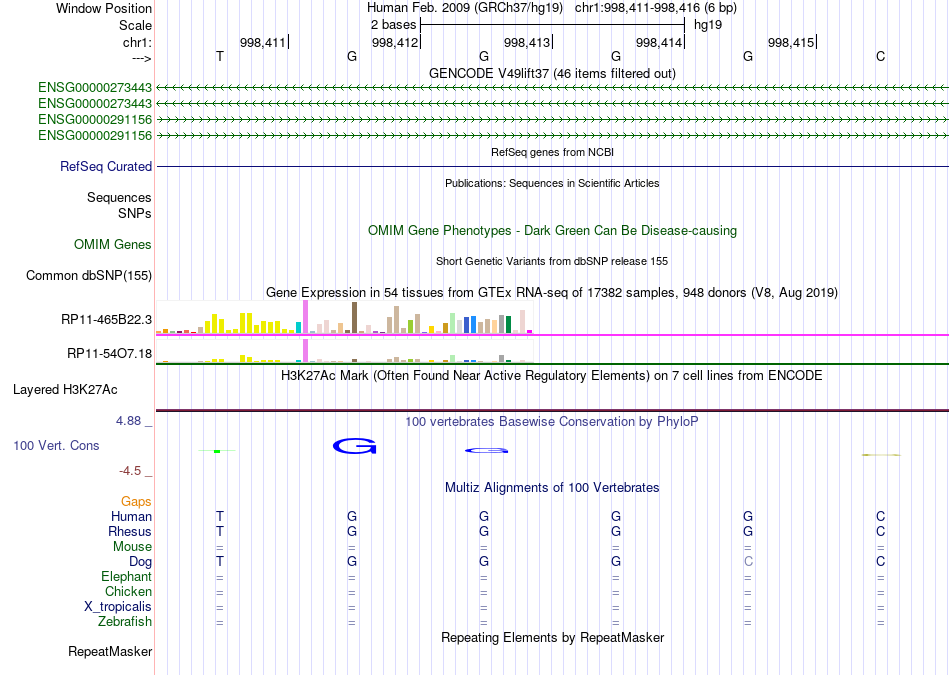The image size is (950, 675).
Task: Click the C base in the Human alignment row
Action: [880, 516]
